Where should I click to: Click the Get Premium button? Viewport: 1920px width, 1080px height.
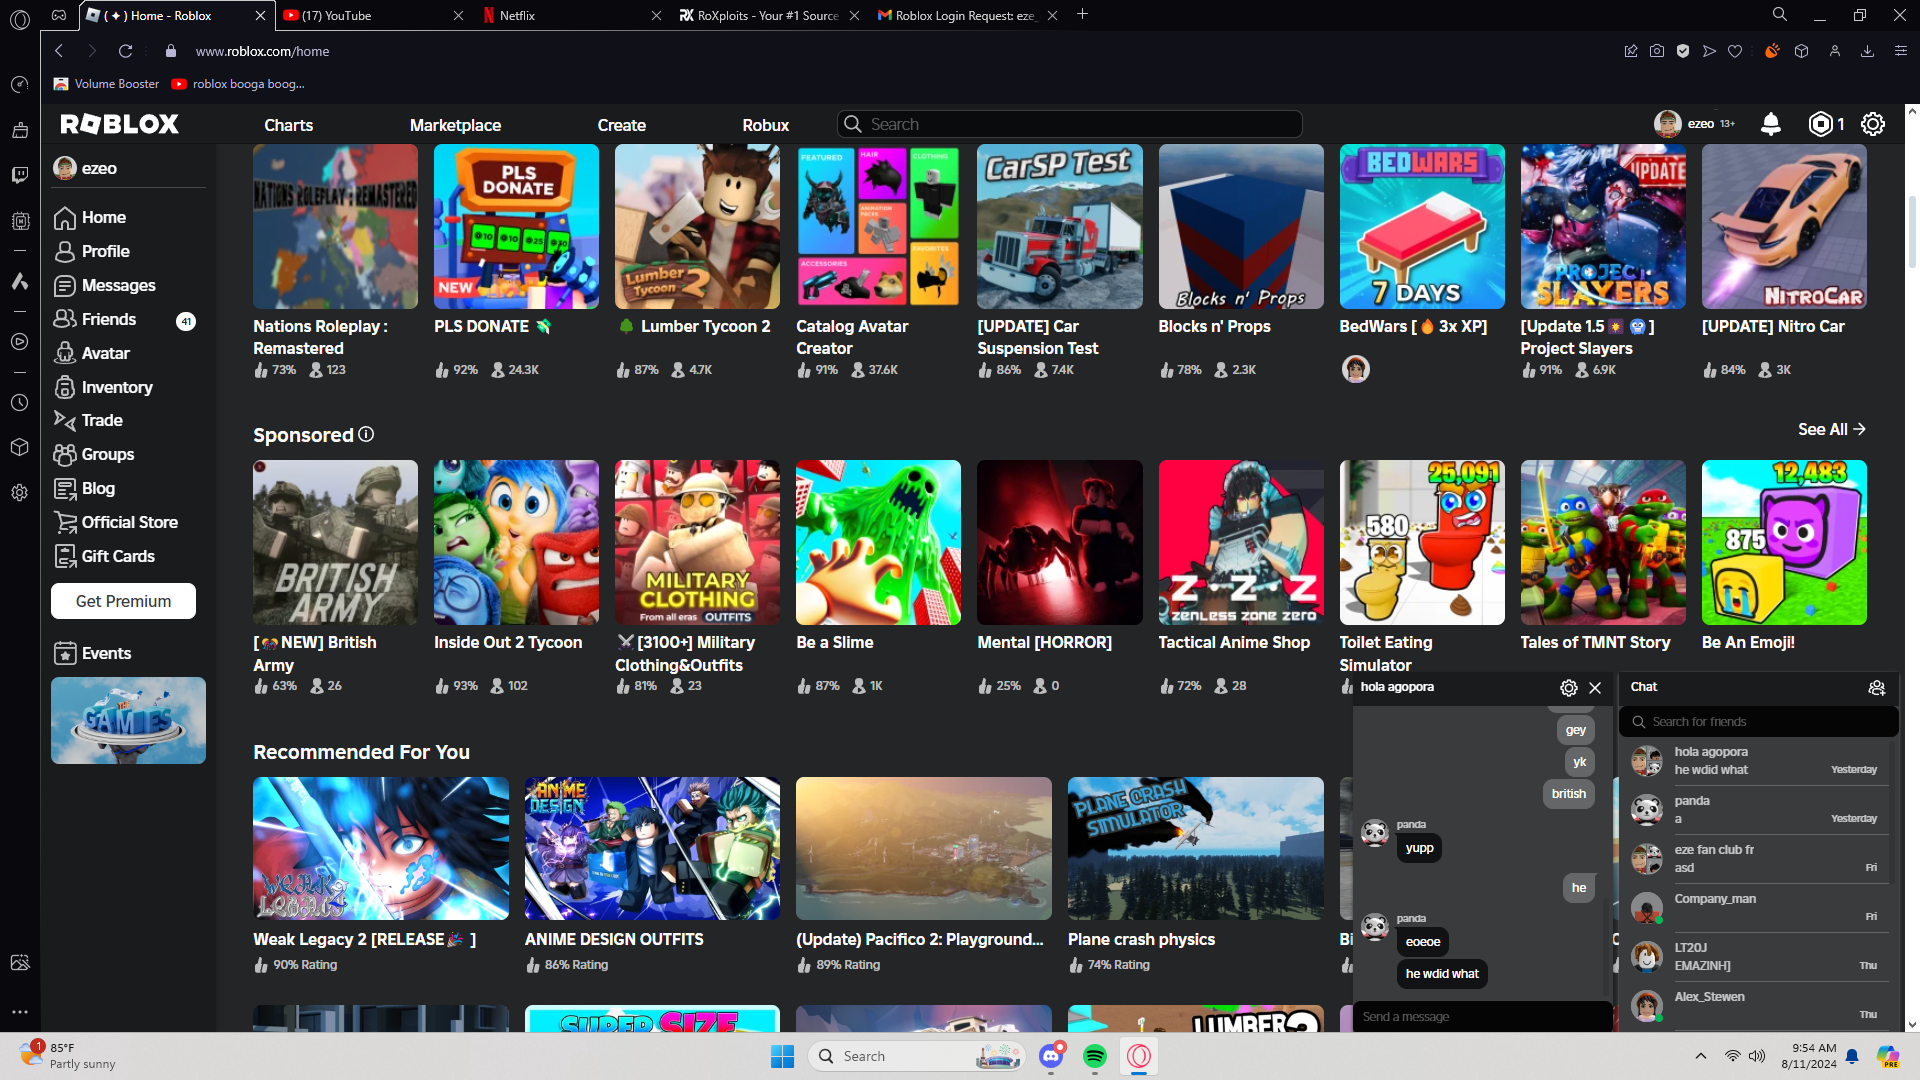(x=123, y=601)
